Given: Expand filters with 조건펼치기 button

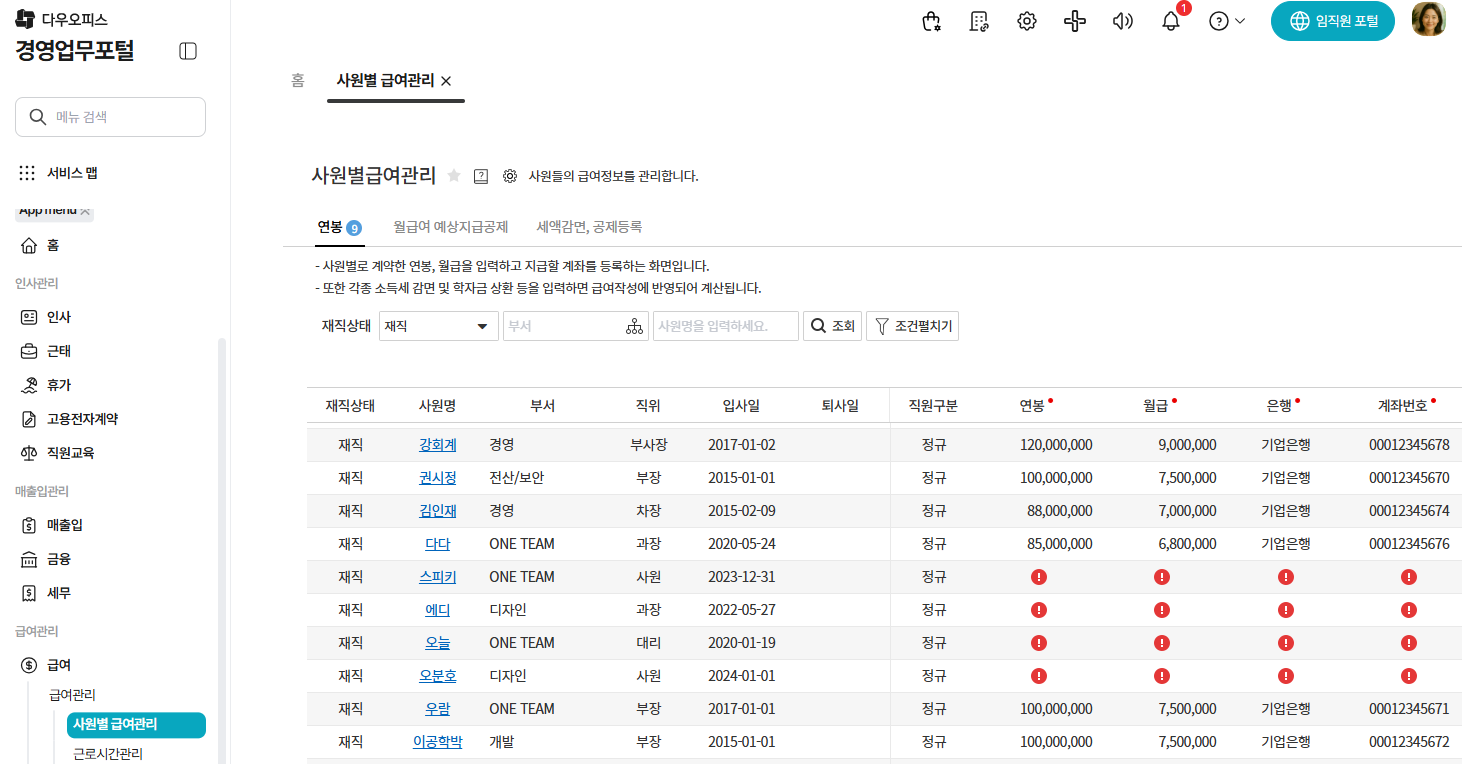Looking at the screenshot, I should tap(912, 326).
